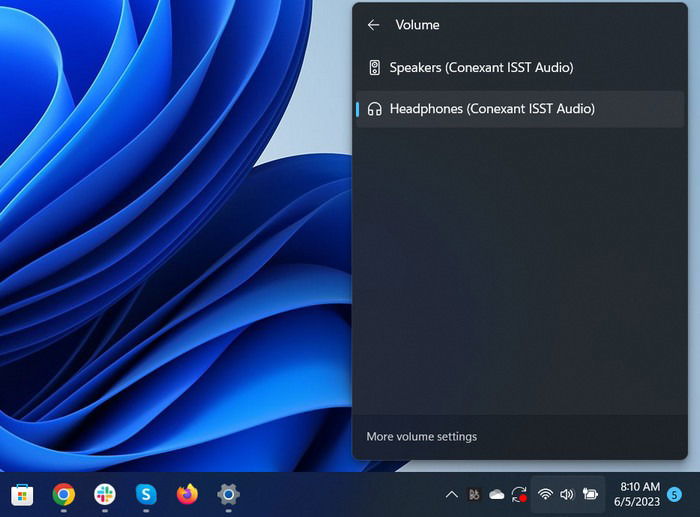
Task: Select Speakers (Conexant ISST Audio) output
Action: (x=520, y=68)
